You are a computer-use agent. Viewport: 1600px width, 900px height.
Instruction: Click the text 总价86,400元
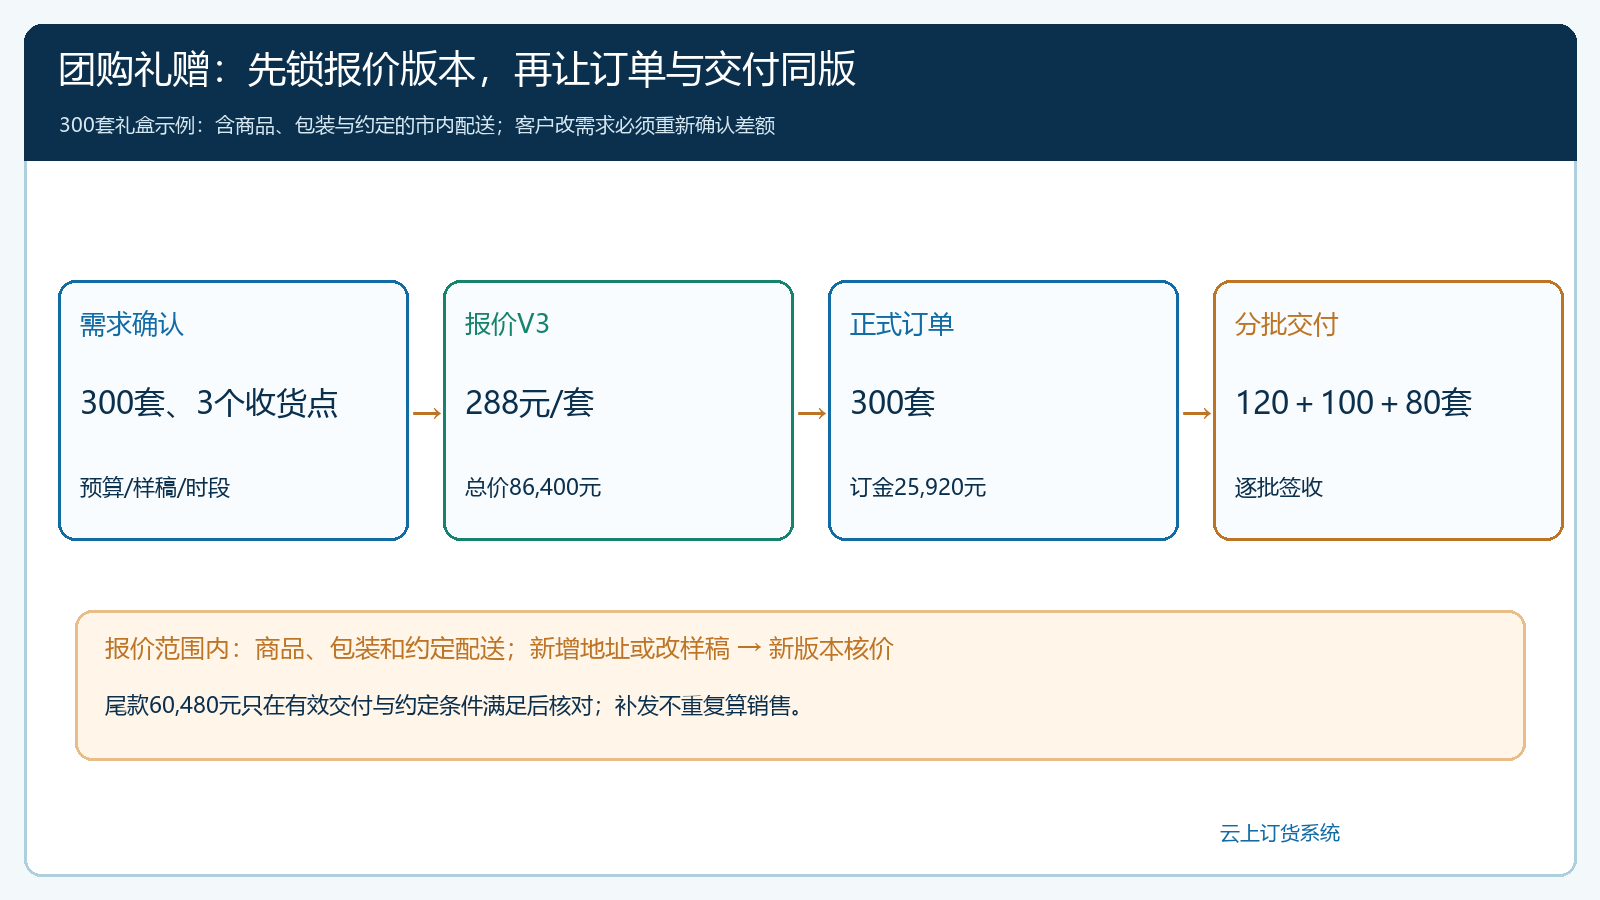(533, 487)
